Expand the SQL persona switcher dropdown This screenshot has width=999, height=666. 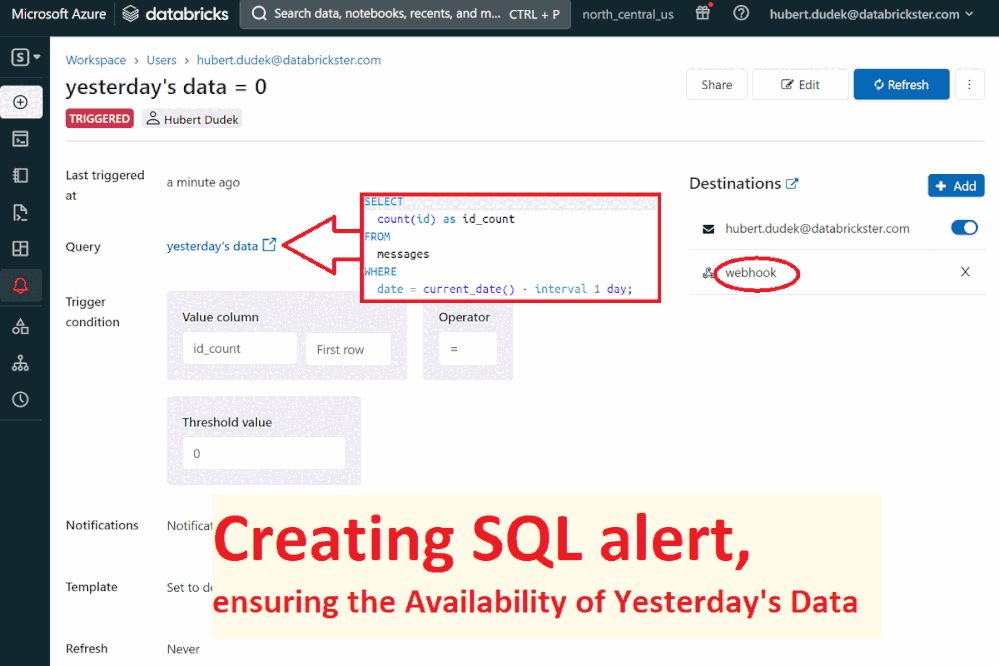(x=26, y=57)
